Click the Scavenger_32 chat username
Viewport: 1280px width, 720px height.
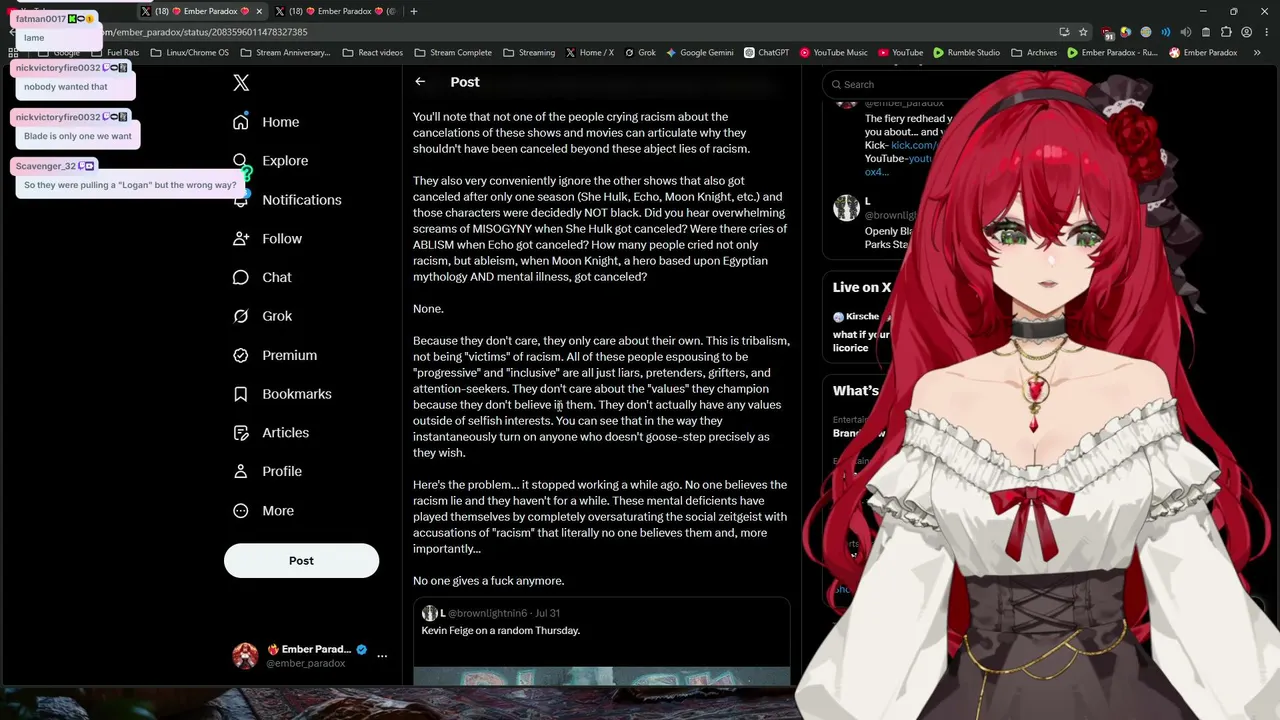46,166
